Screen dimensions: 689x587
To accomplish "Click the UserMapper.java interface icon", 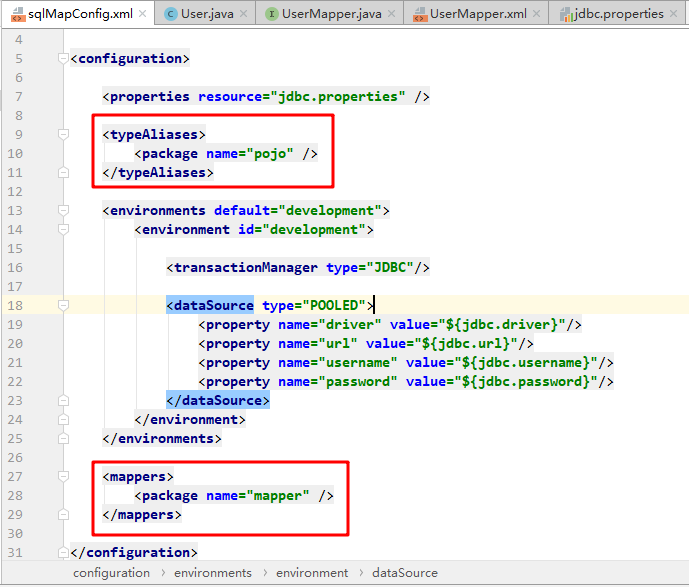I will tap(272, 14).
